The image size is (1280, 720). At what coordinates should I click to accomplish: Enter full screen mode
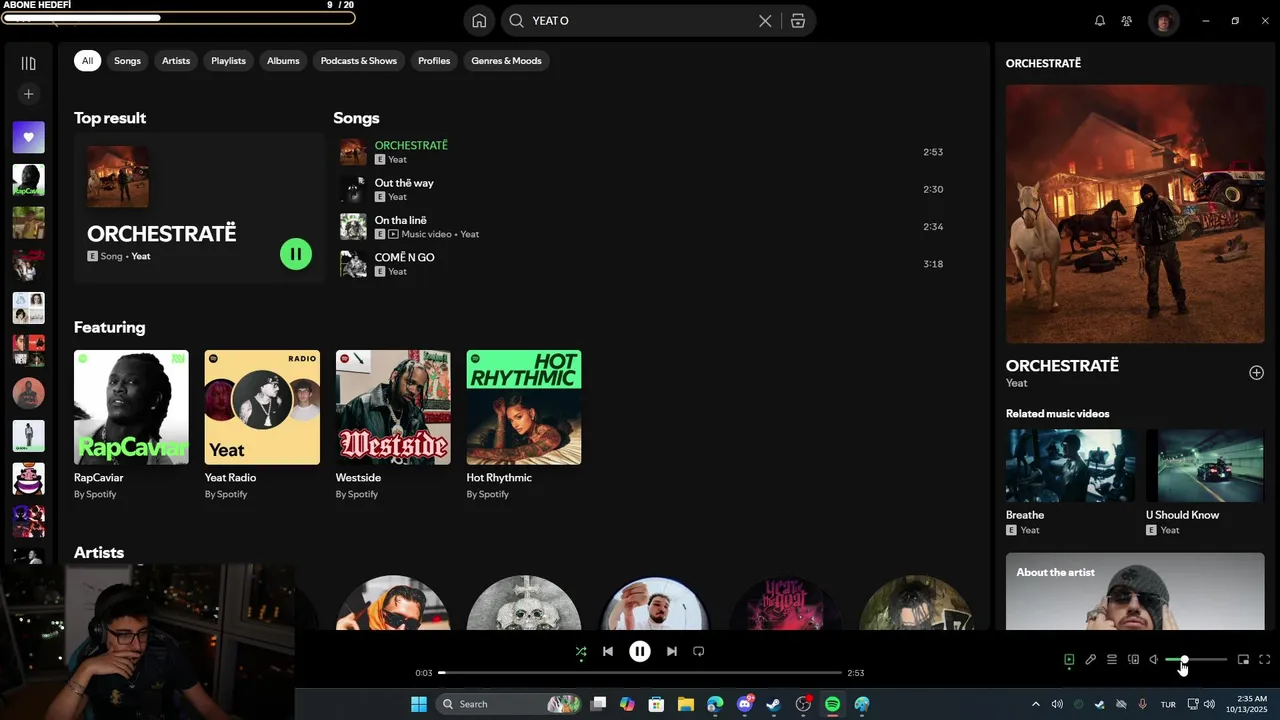(1265, 660)
